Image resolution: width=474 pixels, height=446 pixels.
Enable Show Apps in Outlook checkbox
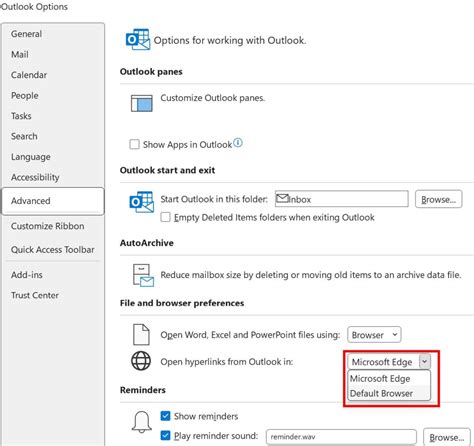[134, 144]
